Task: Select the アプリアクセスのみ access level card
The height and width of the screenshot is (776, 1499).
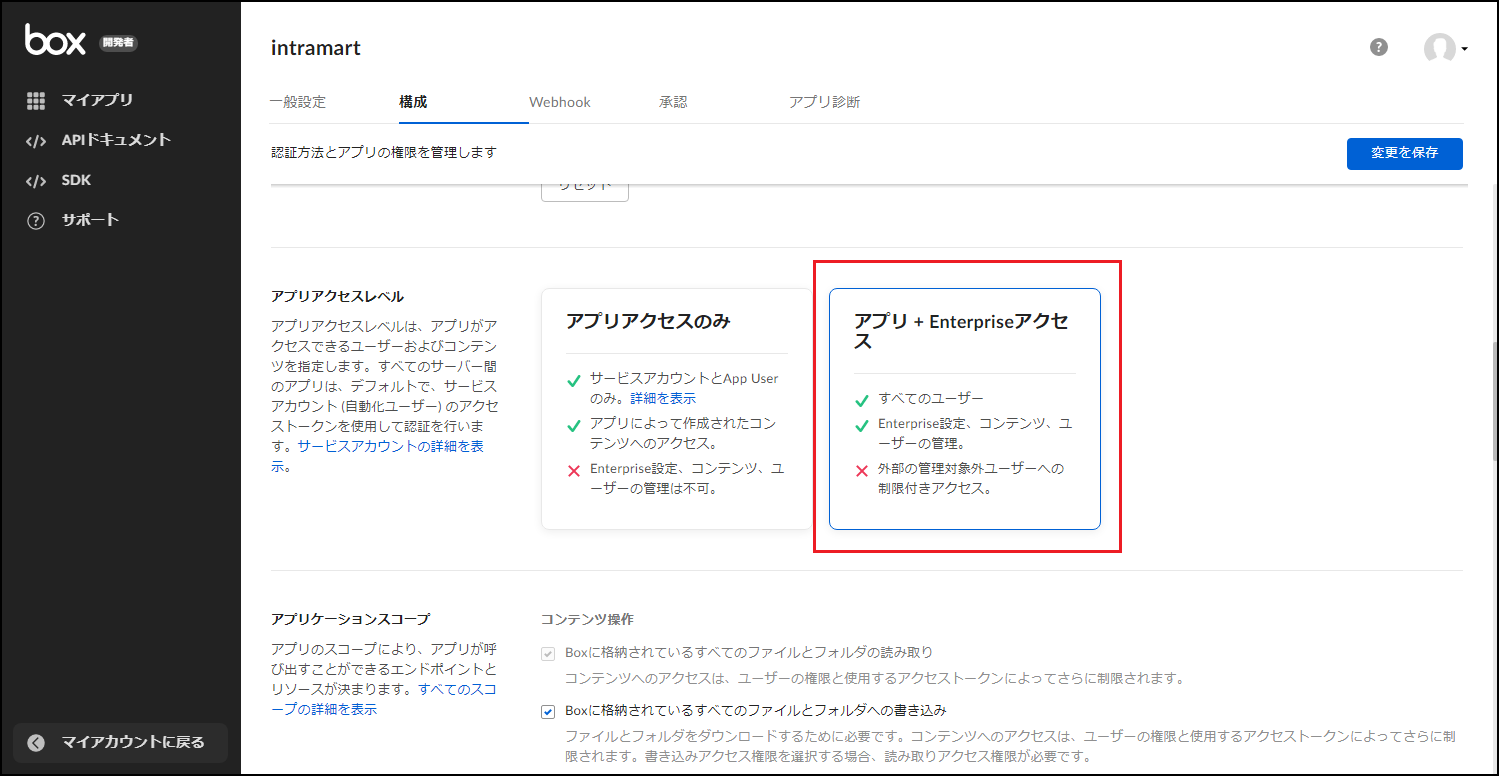Action: point(676,408)
